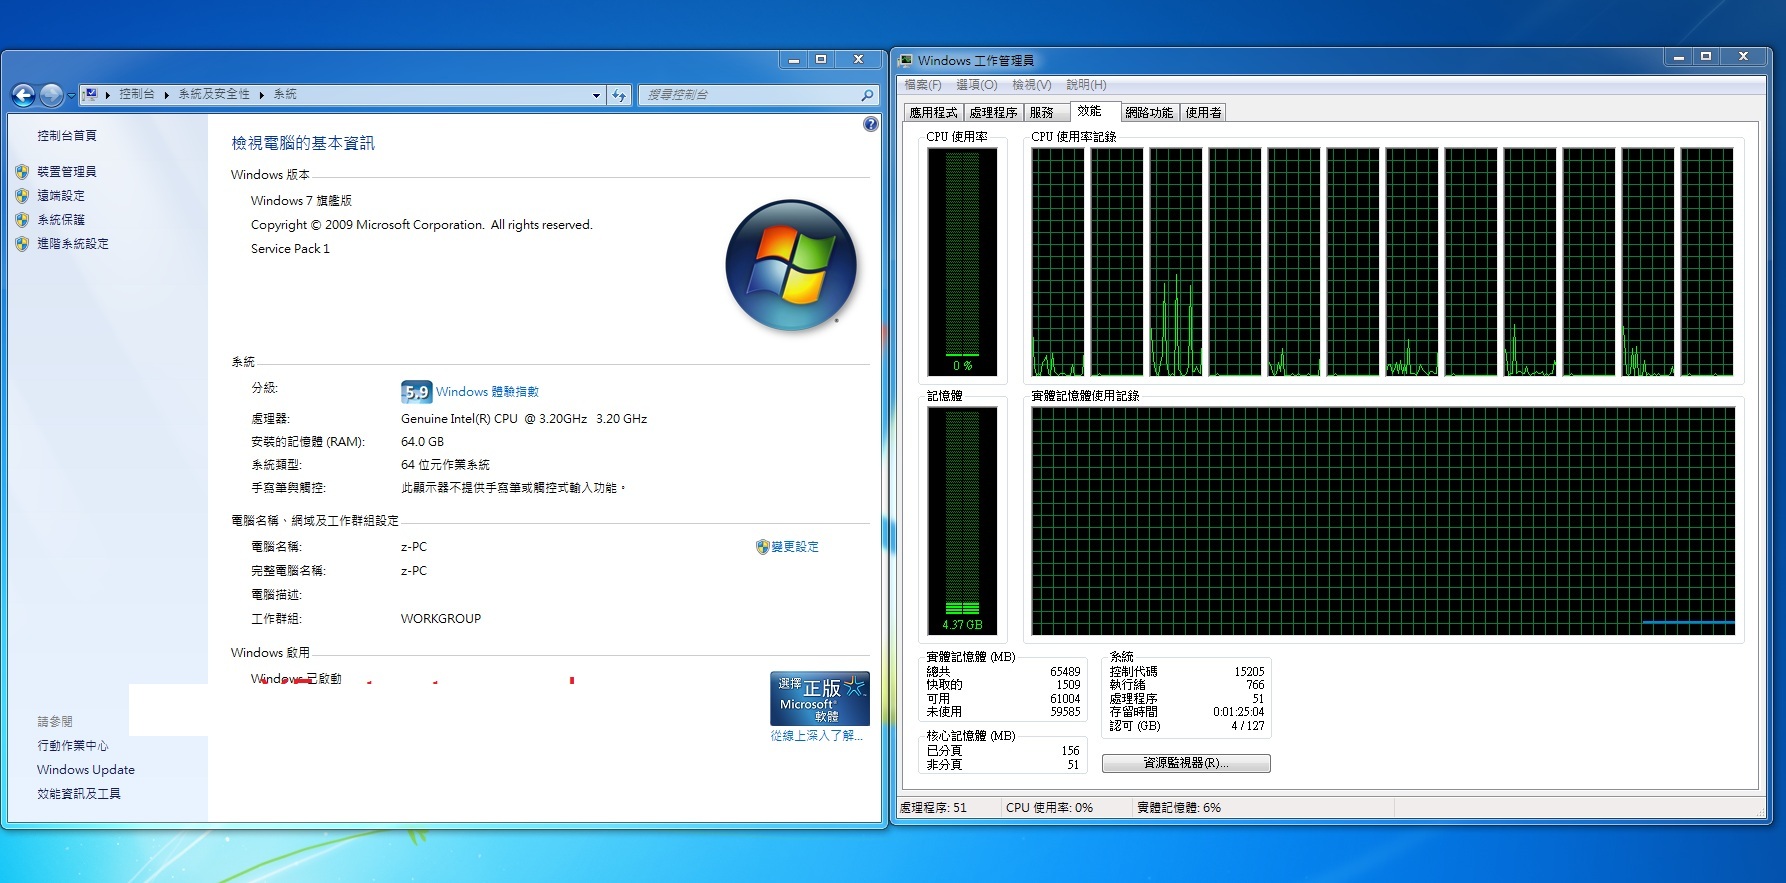The image size is (1786, 883).
Task: Select 系統 in the address breadcrumb
Action: [x=285, y=94]
